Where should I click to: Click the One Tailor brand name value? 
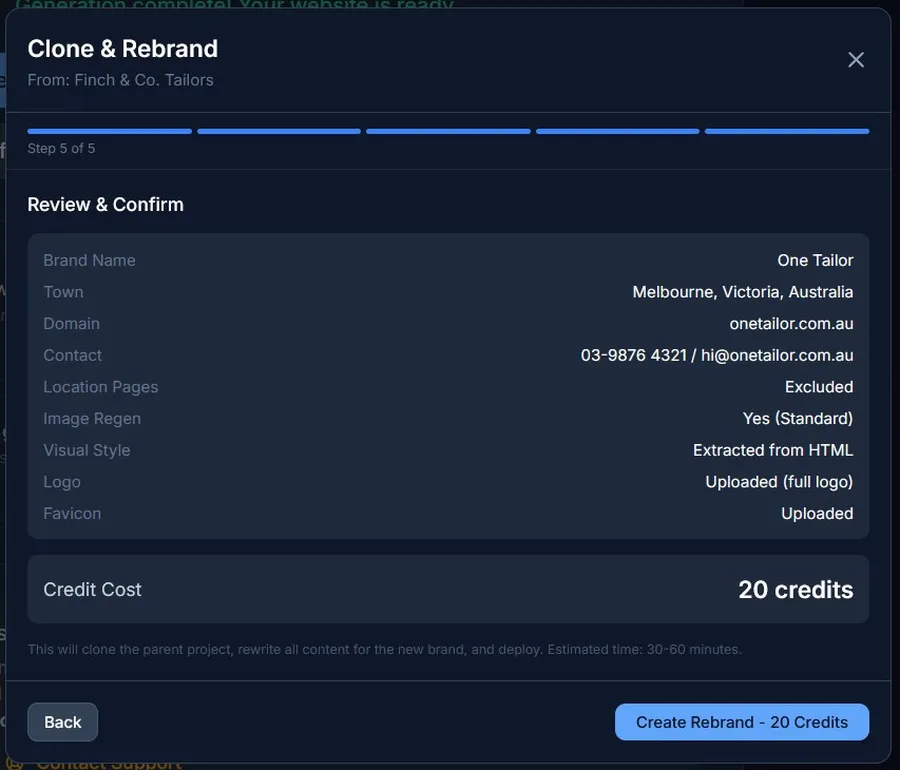pos(815,260)
